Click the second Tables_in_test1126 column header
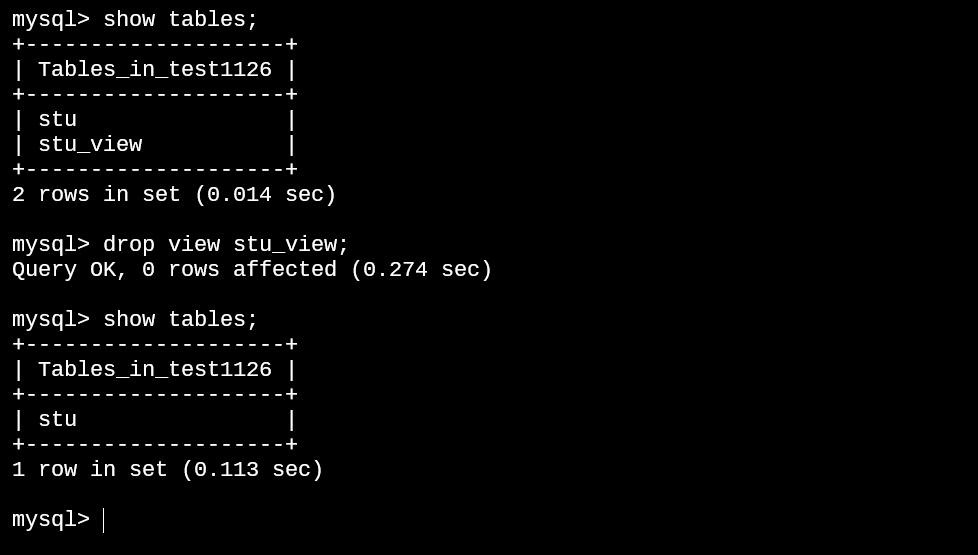Screen dimensions: 978x555 (154, 370)
